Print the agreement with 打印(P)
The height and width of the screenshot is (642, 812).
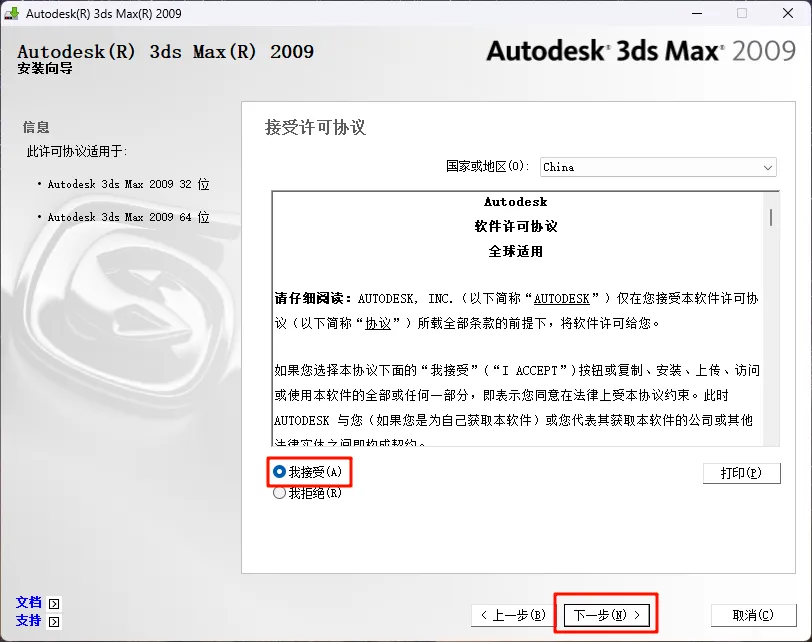click(x=741, y=473)
